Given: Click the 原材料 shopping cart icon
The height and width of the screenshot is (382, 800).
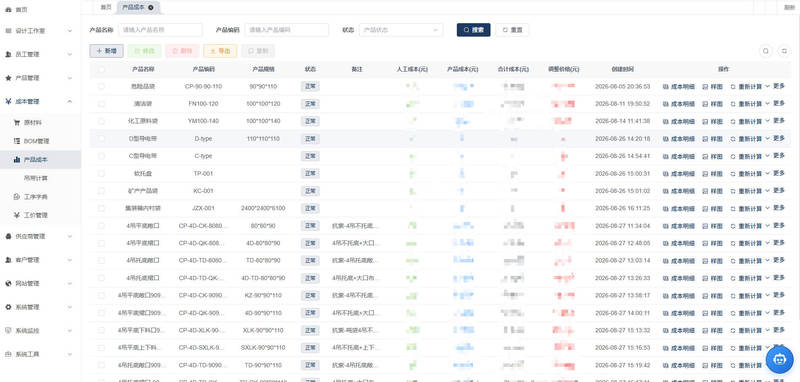Looking at the screenshot, I should coord(16,122).
